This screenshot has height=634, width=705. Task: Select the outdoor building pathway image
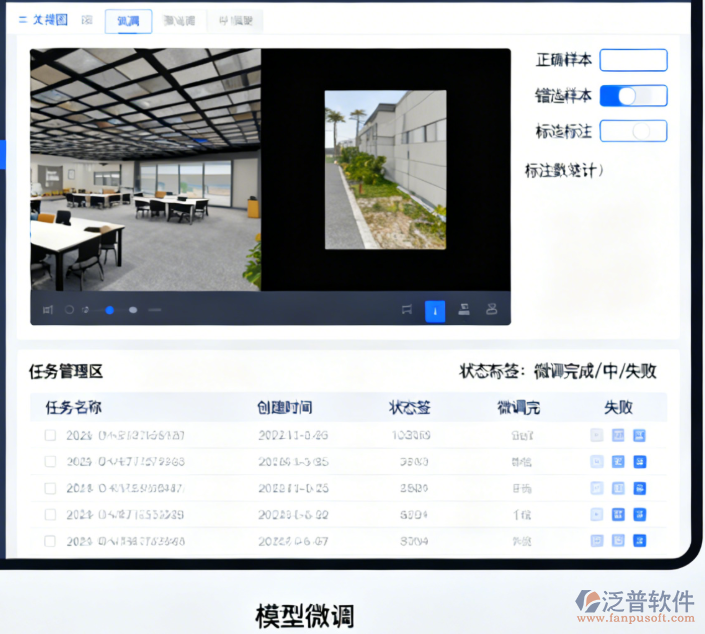tap(385, 170)
